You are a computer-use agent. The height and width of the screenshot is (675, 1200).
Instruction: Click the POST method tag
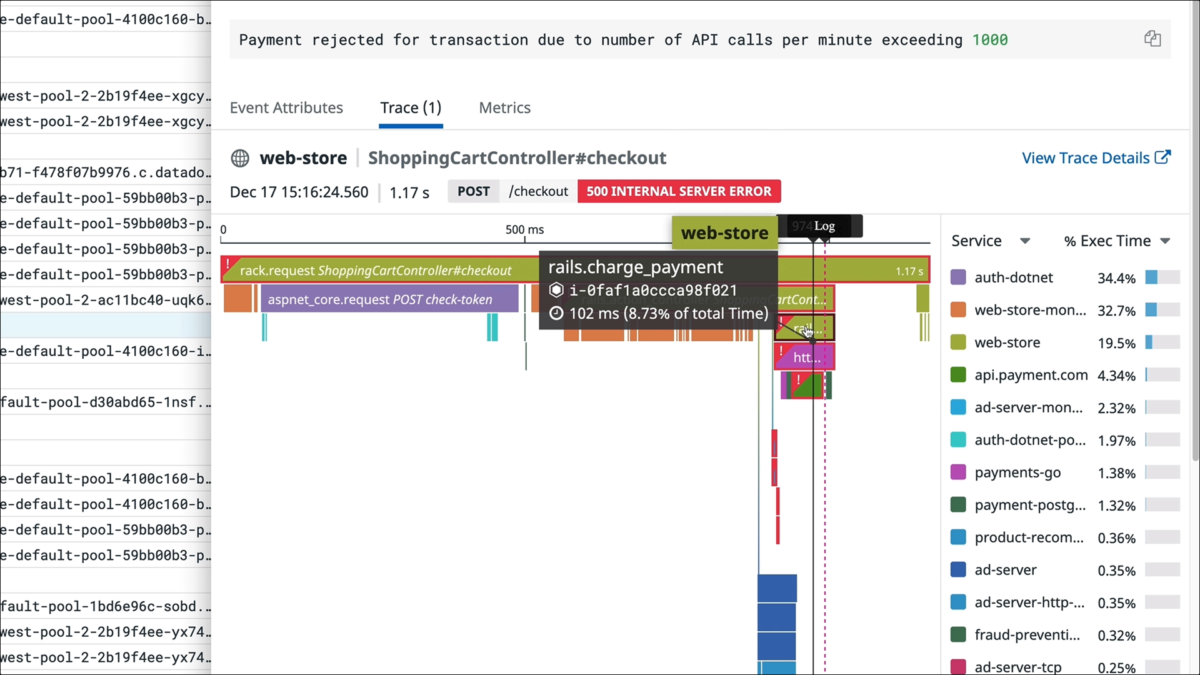(473, 191)
